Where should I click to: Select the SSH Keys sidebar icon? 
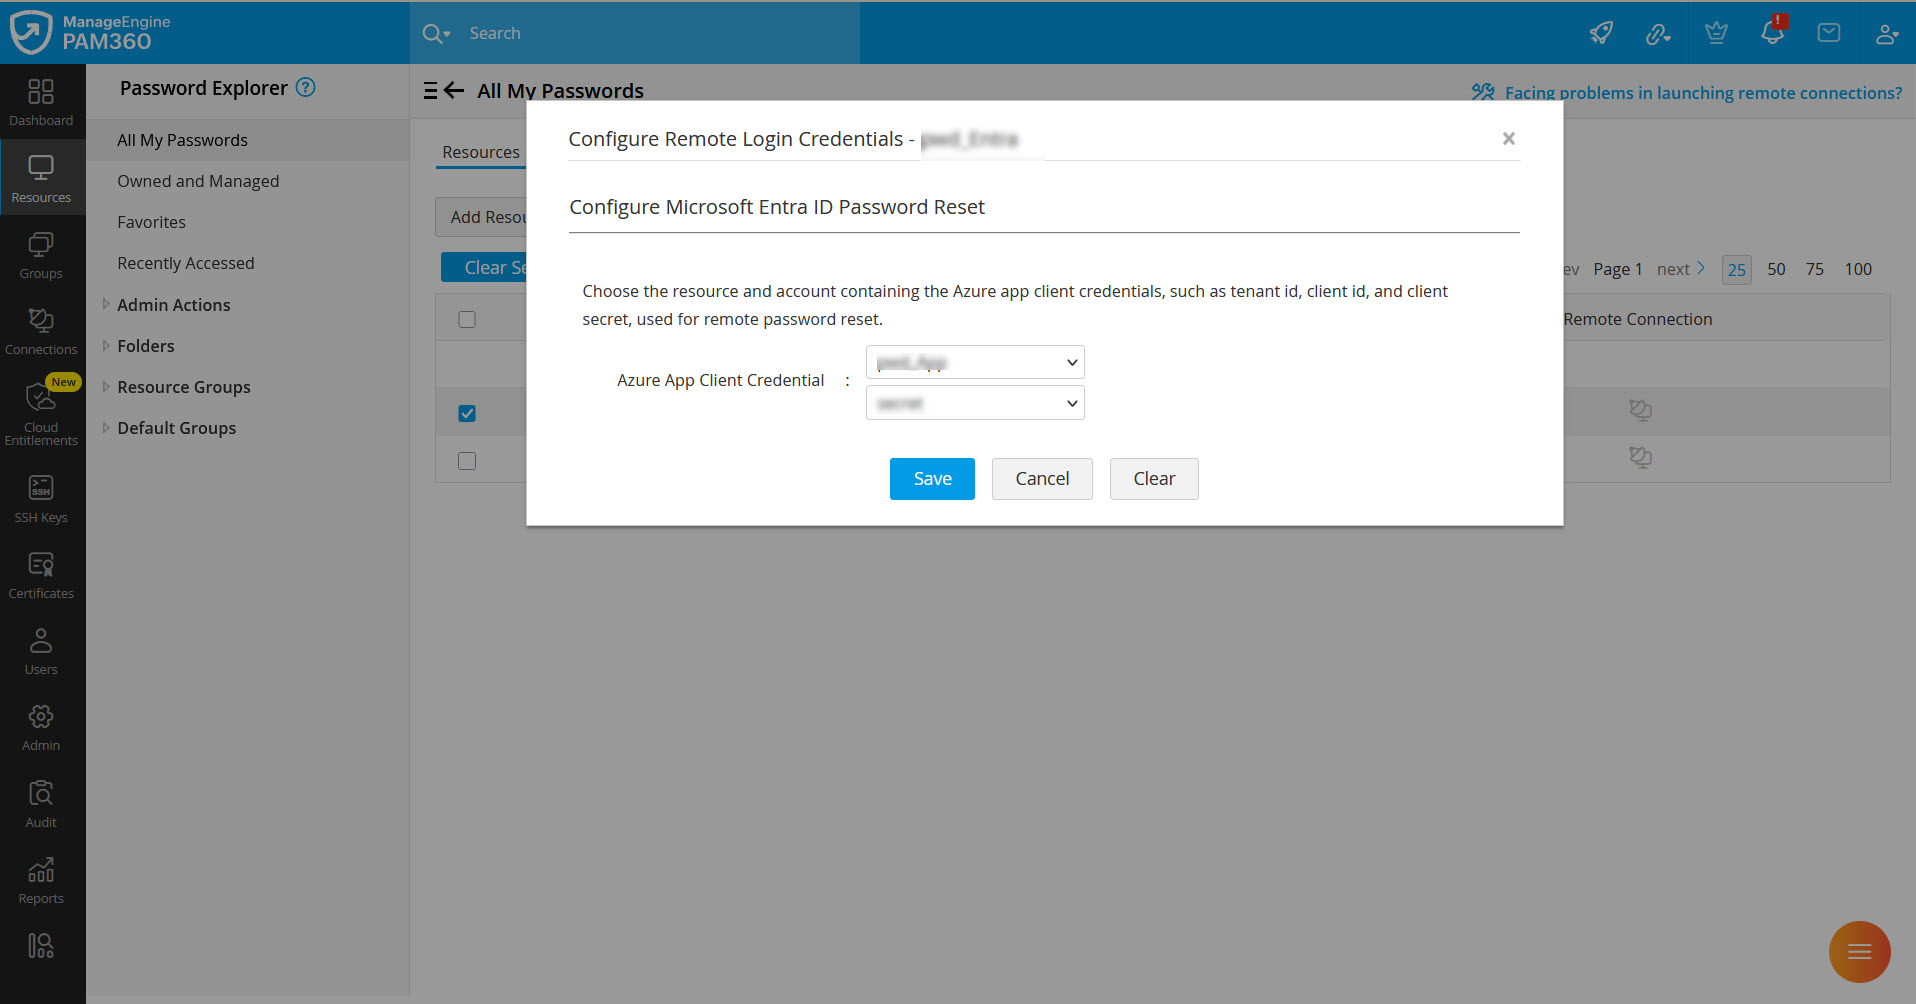41,495
